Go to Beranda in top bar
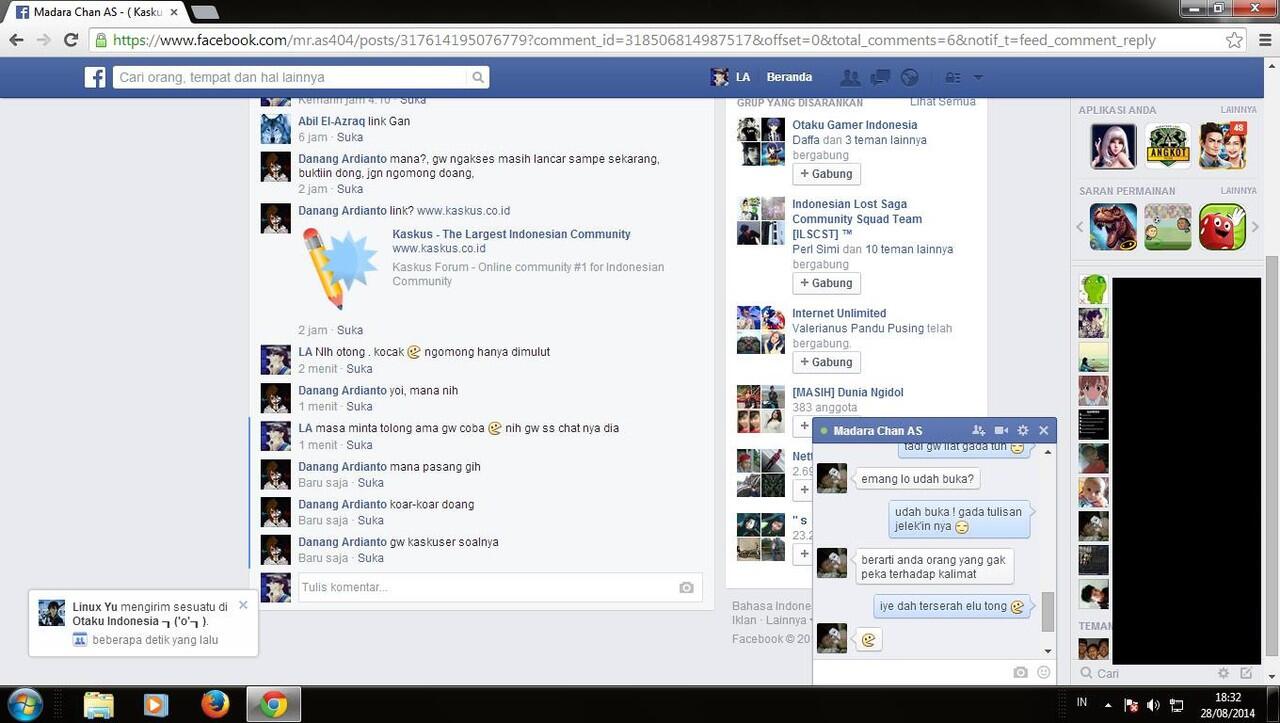The width and height of the screenshot is (1280, 723). click(789, 77)
